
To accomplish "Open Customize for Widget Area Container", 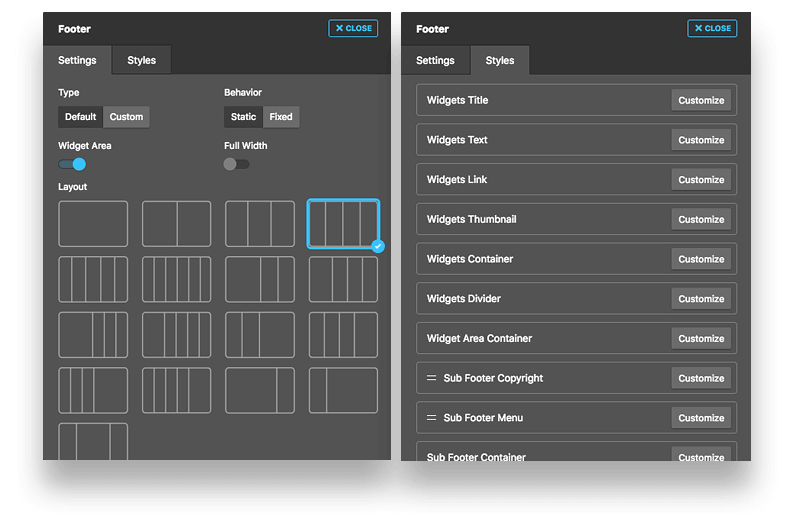I will (701, 338).
